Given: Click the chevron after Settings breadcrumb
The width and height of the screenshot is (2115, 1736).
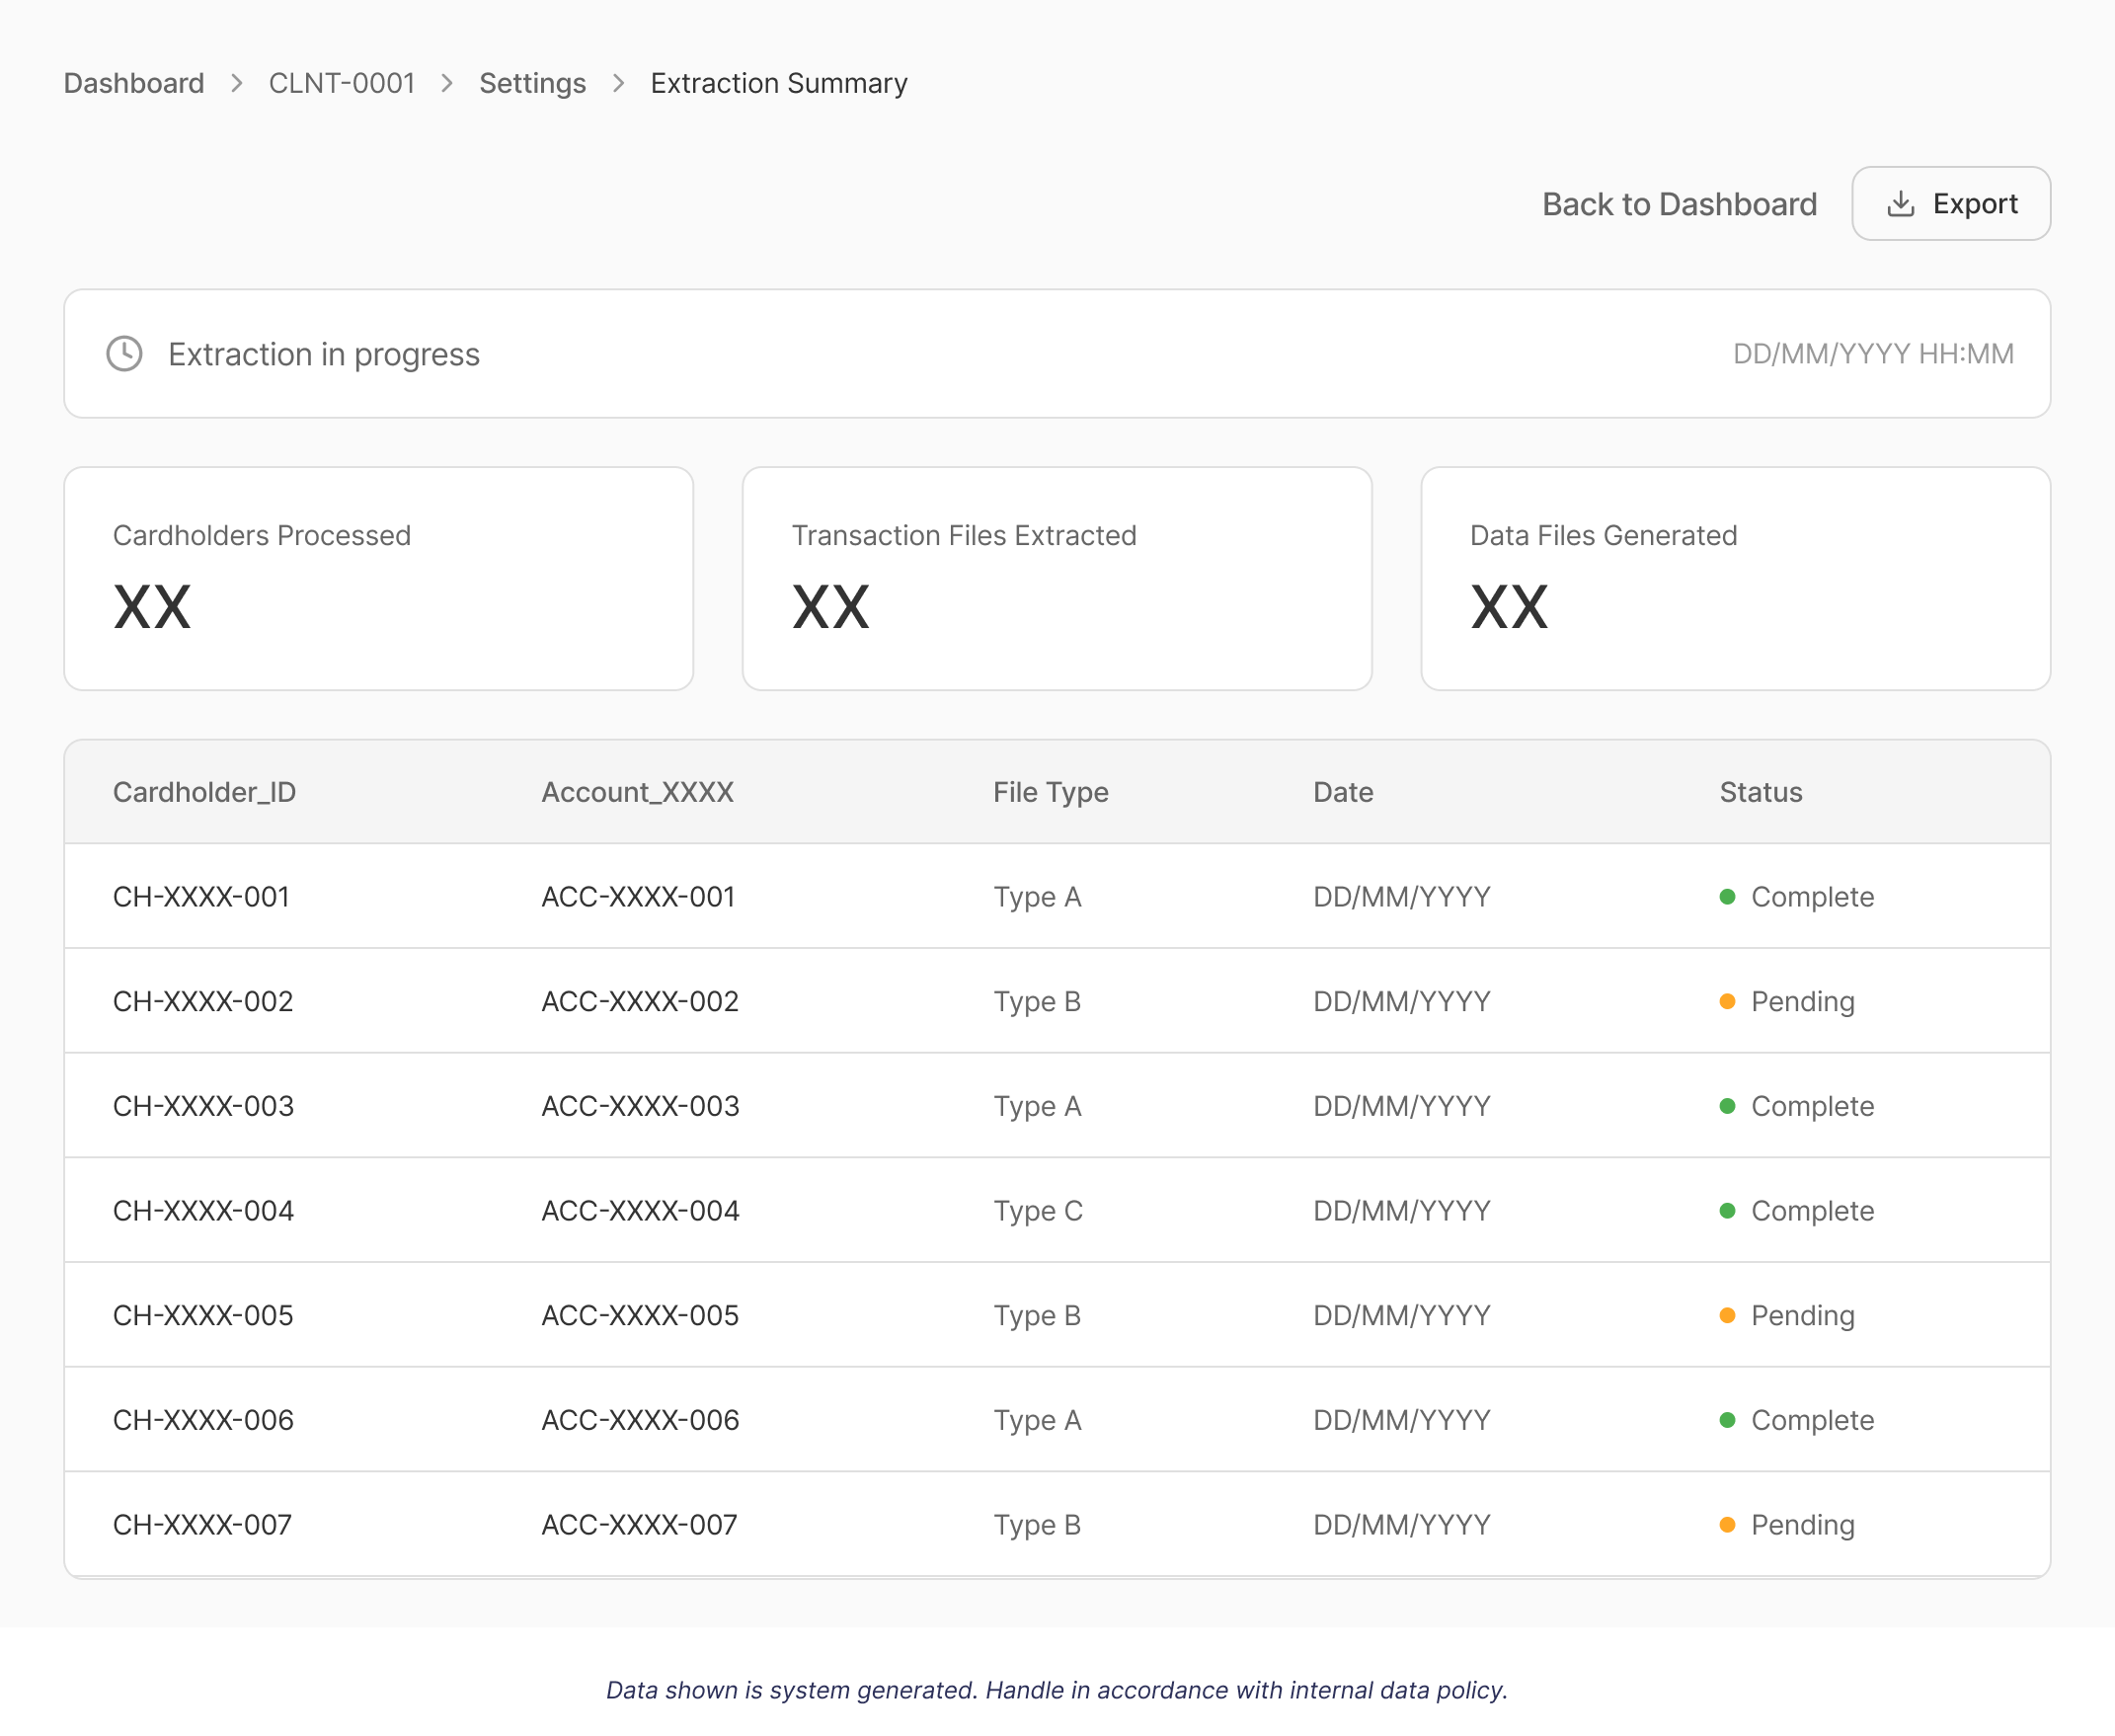Looking at the screenshot, I should pyautogui.click(x=618, y=83).
